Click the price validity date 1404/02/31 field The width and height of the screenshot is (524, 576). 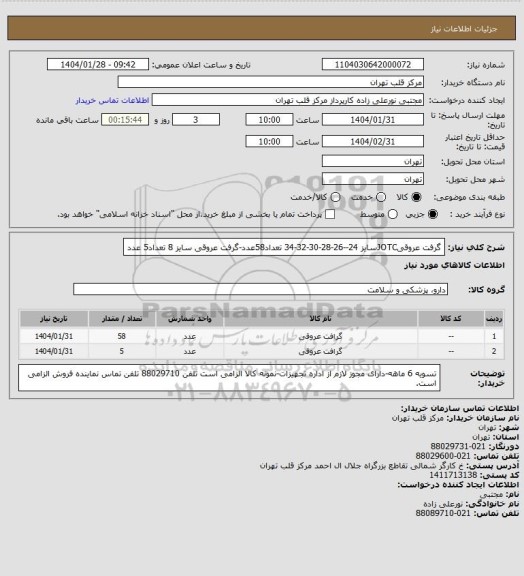[373, 141]
